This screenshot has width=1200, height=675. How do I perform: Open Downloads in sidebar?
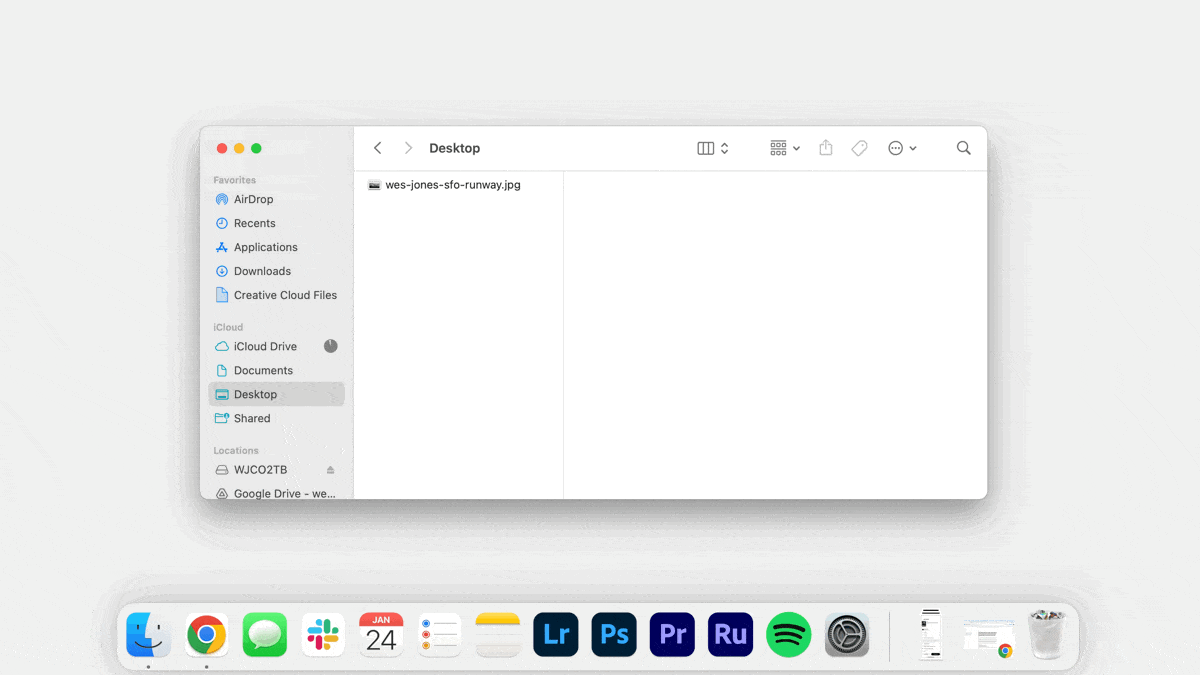coord(276,271)
